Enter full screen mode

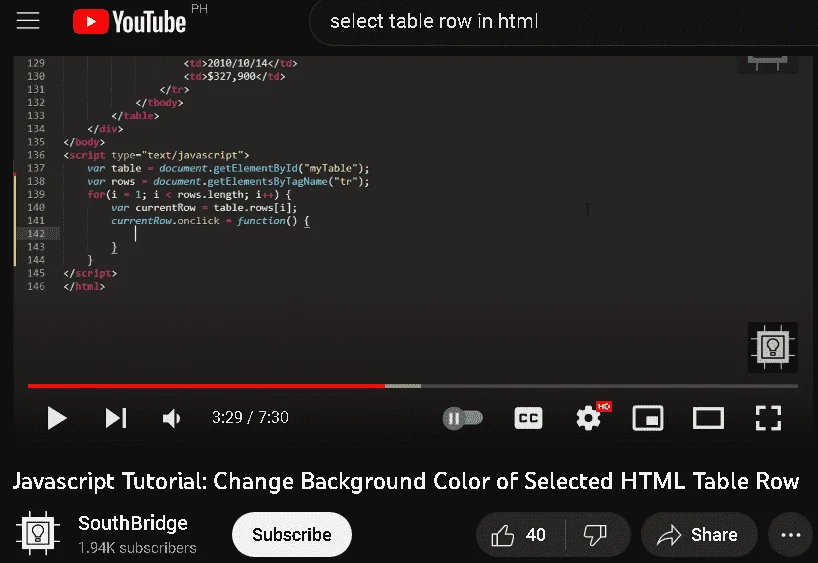[x=768, y=418]
